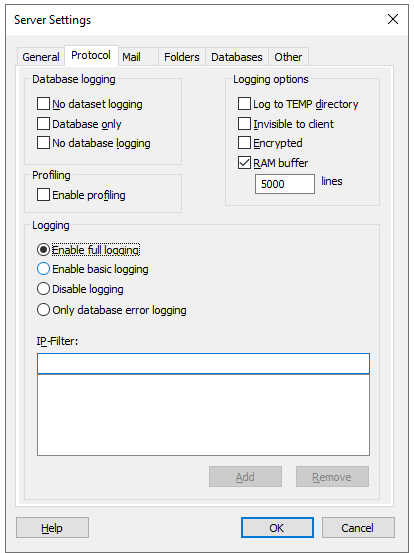This screenshot has width=414, height=553.
Task: Switch to the Other tab
Action: click(288, 57)
